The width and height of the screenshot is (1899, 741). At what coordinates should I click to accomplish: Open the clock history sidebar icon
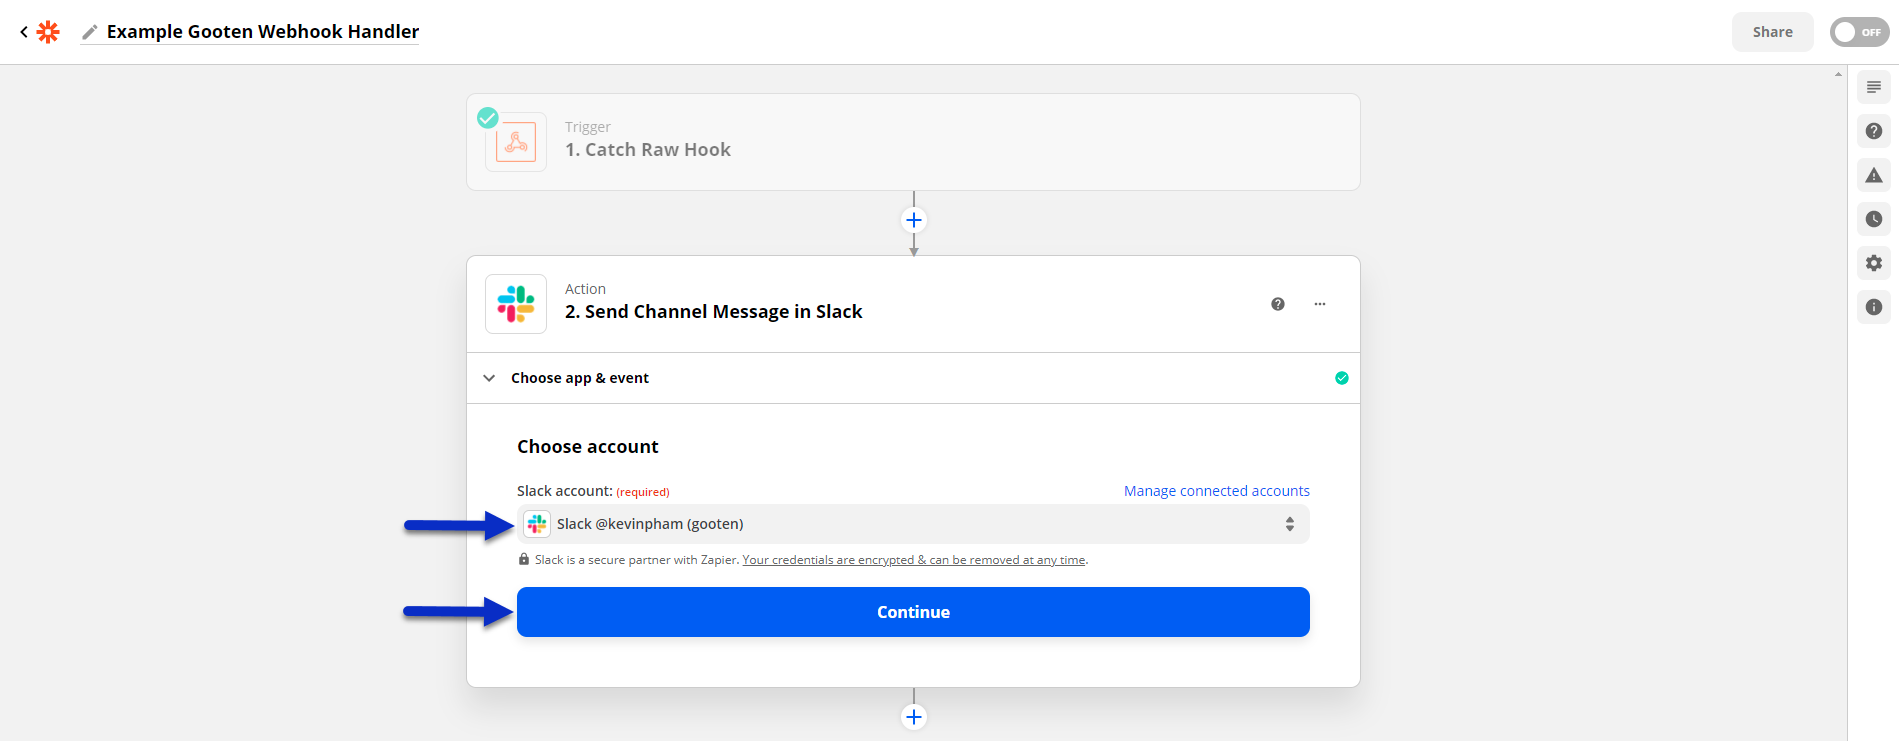point(1874,219)
